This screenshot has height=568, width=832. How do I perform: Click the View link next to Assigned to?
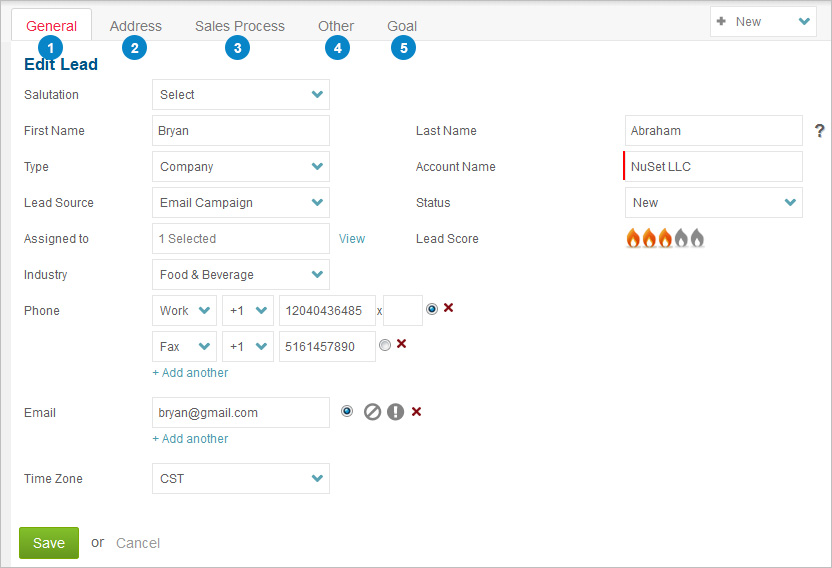[352, 238]
